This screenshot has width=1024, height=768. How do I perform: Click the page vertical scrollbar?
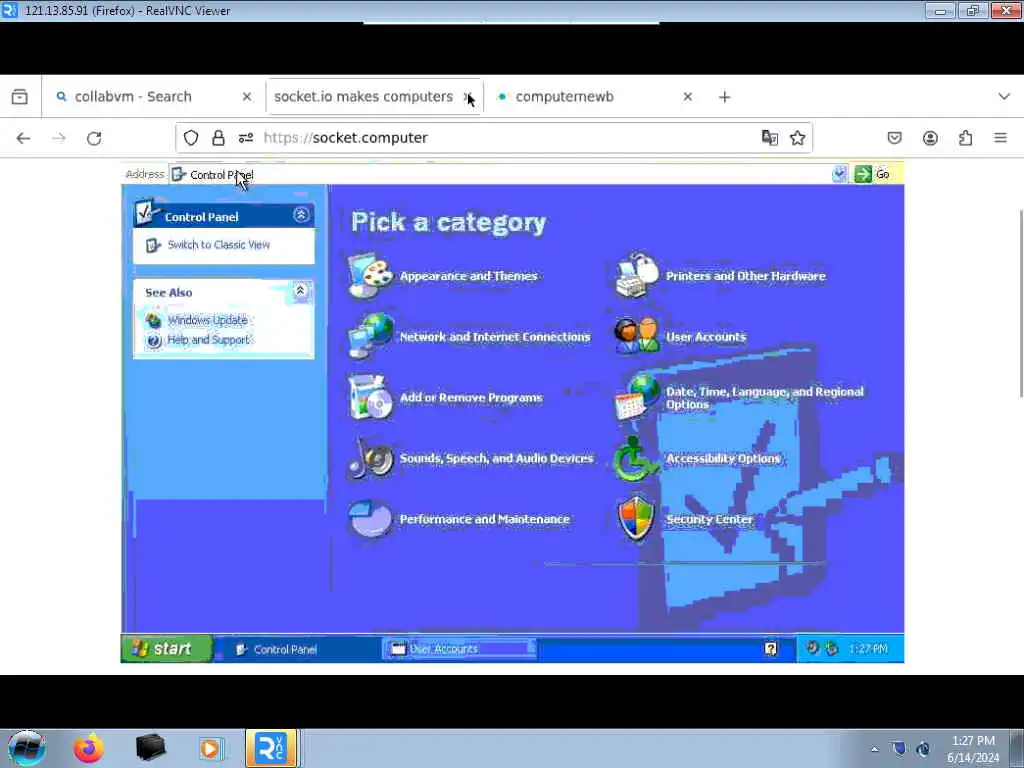[x=1020, y=304]
